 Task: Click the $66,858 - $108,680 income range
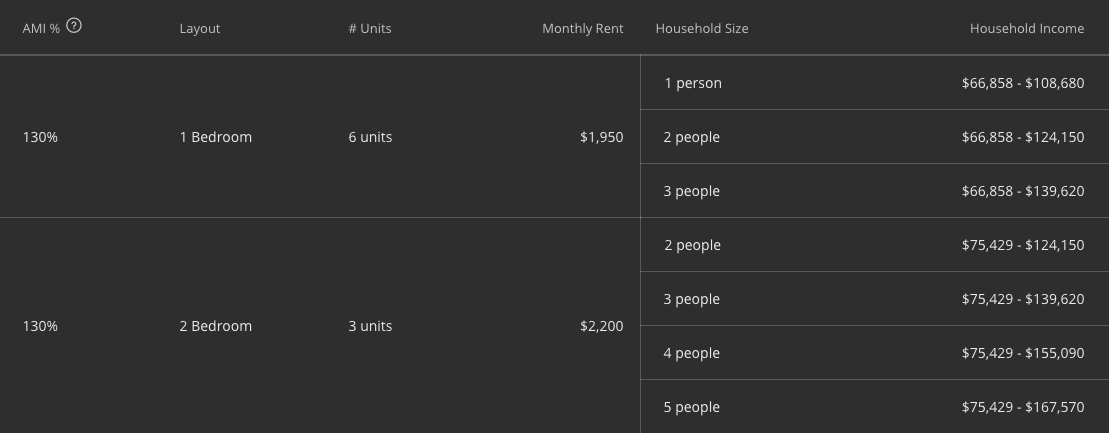pyautogui.click(x=1023, y=83)
